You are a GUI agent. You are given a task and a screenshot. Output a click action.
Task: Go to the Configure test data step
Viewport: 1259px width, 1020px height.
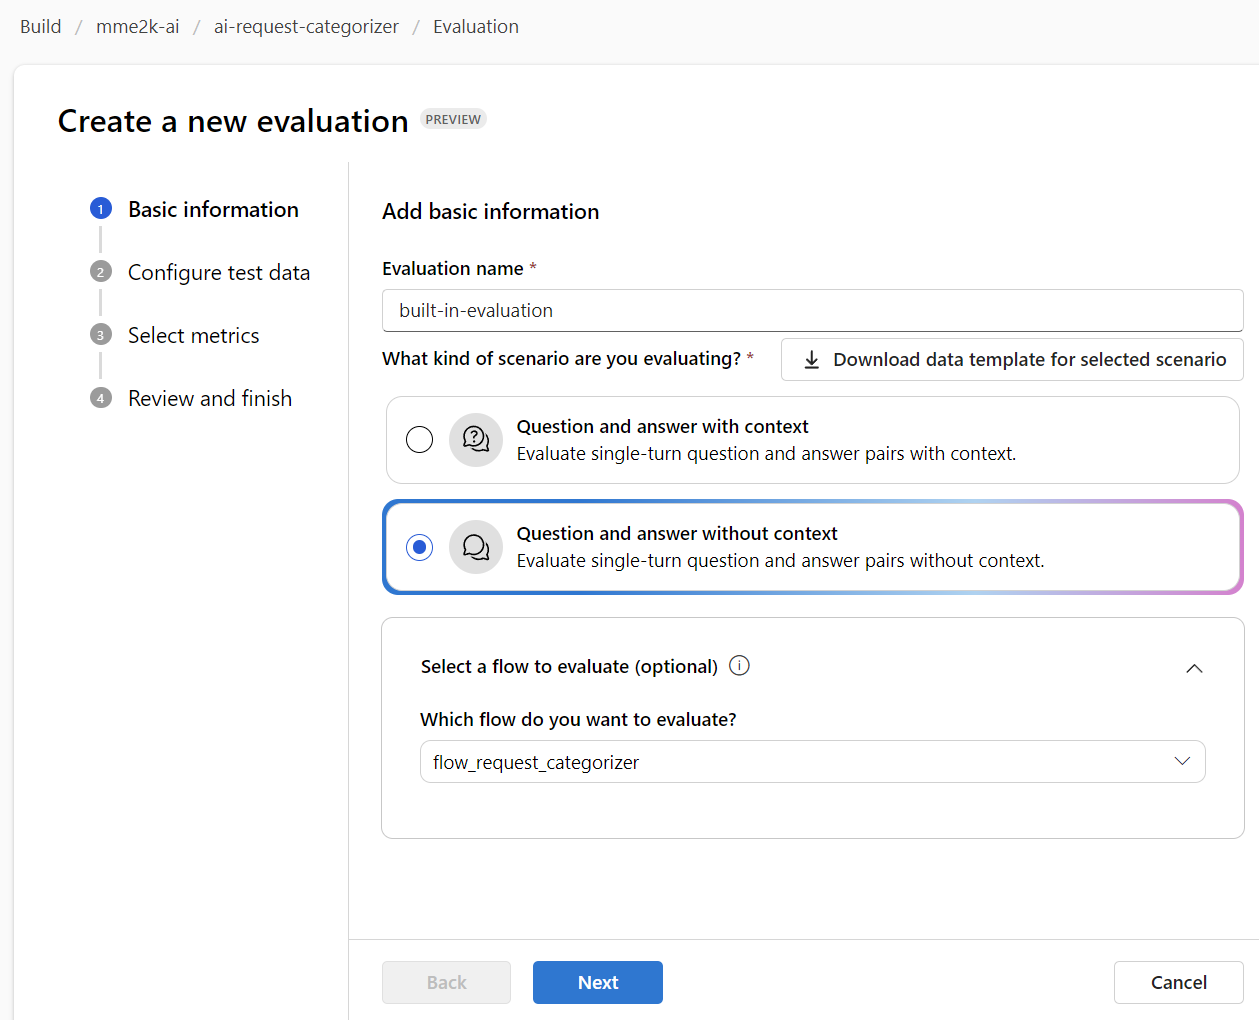[219, 273]
